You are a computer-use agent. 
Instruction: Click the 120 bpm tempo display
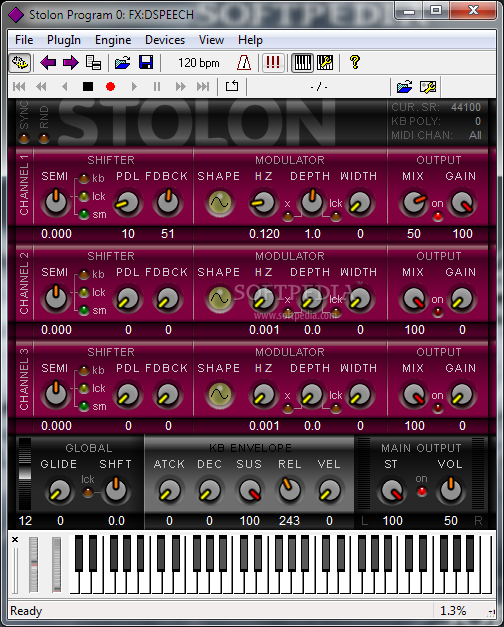pyautogui.click(x=199, y=63)
